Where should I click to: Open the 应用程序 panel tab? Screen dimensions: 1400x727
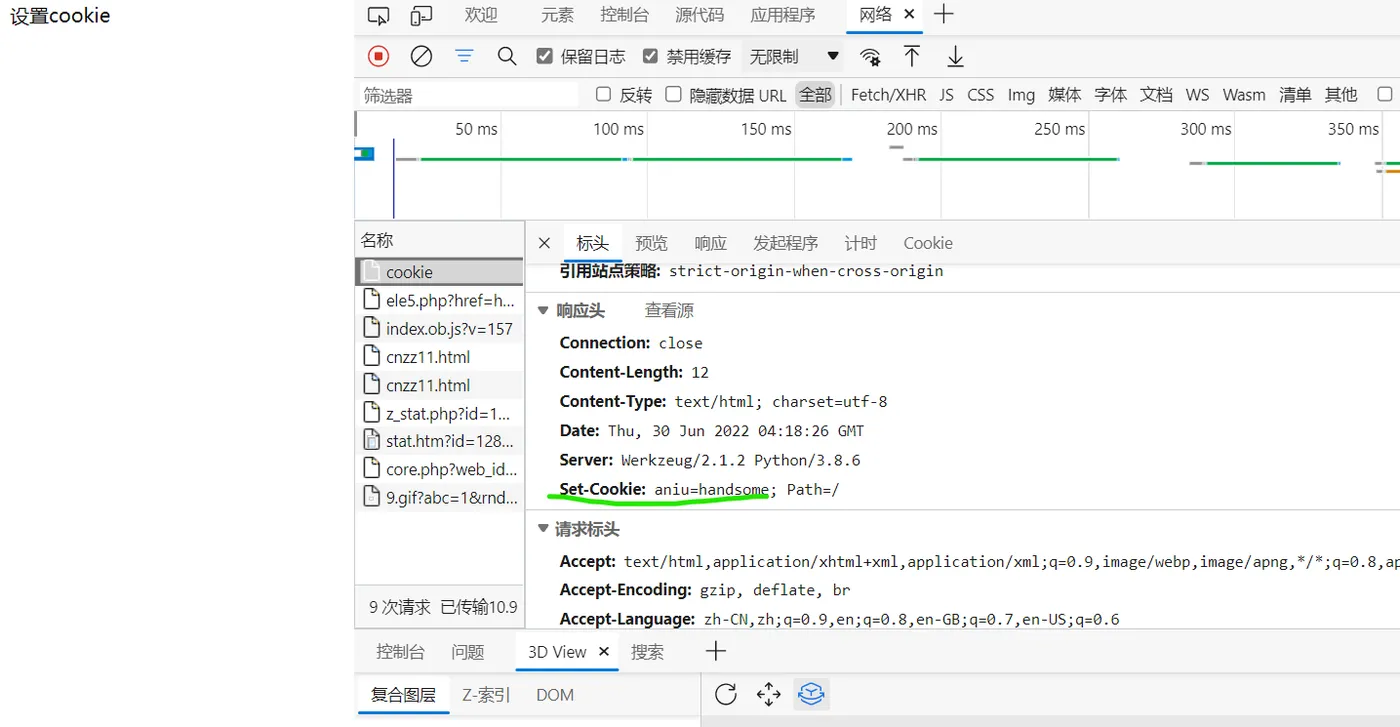tap(783, 15)
